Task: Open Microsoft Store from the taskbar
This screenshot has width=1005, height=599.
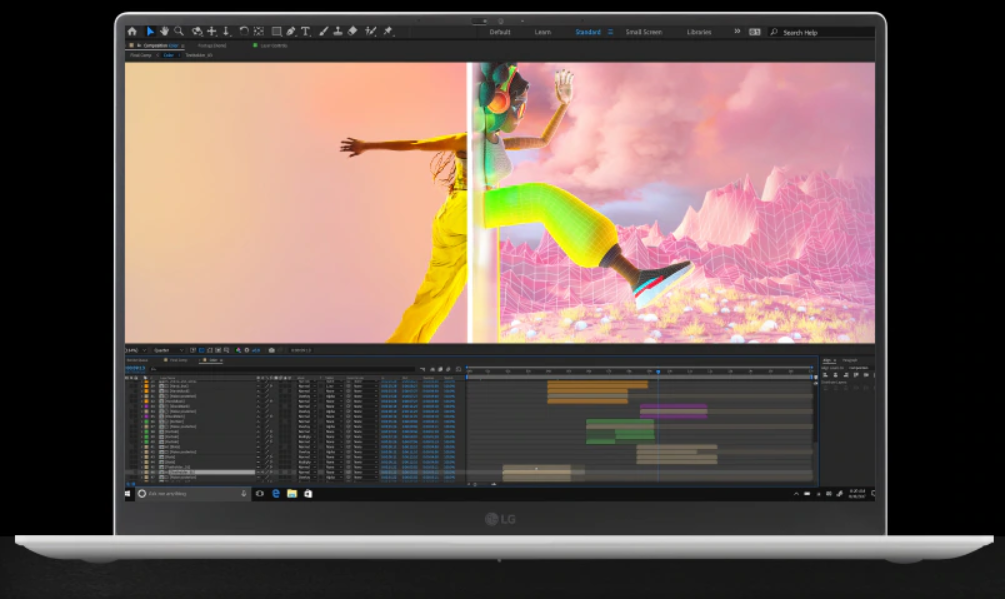Action: tap(308, 494)
